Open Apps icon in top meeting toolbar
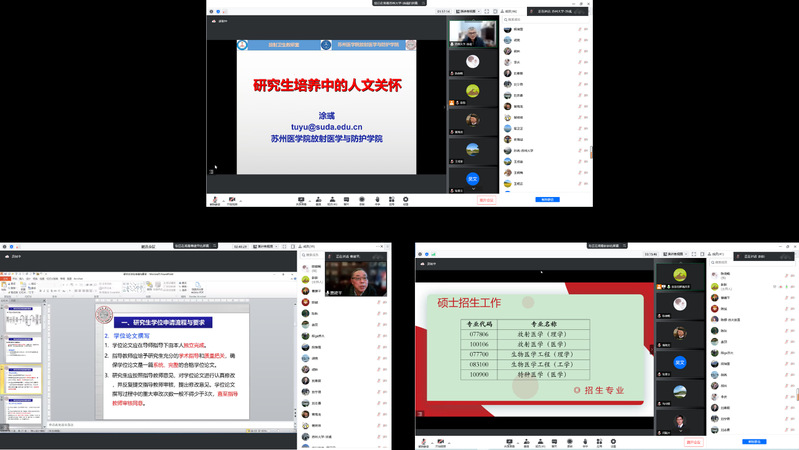The image size is (799, 450). 391,200
